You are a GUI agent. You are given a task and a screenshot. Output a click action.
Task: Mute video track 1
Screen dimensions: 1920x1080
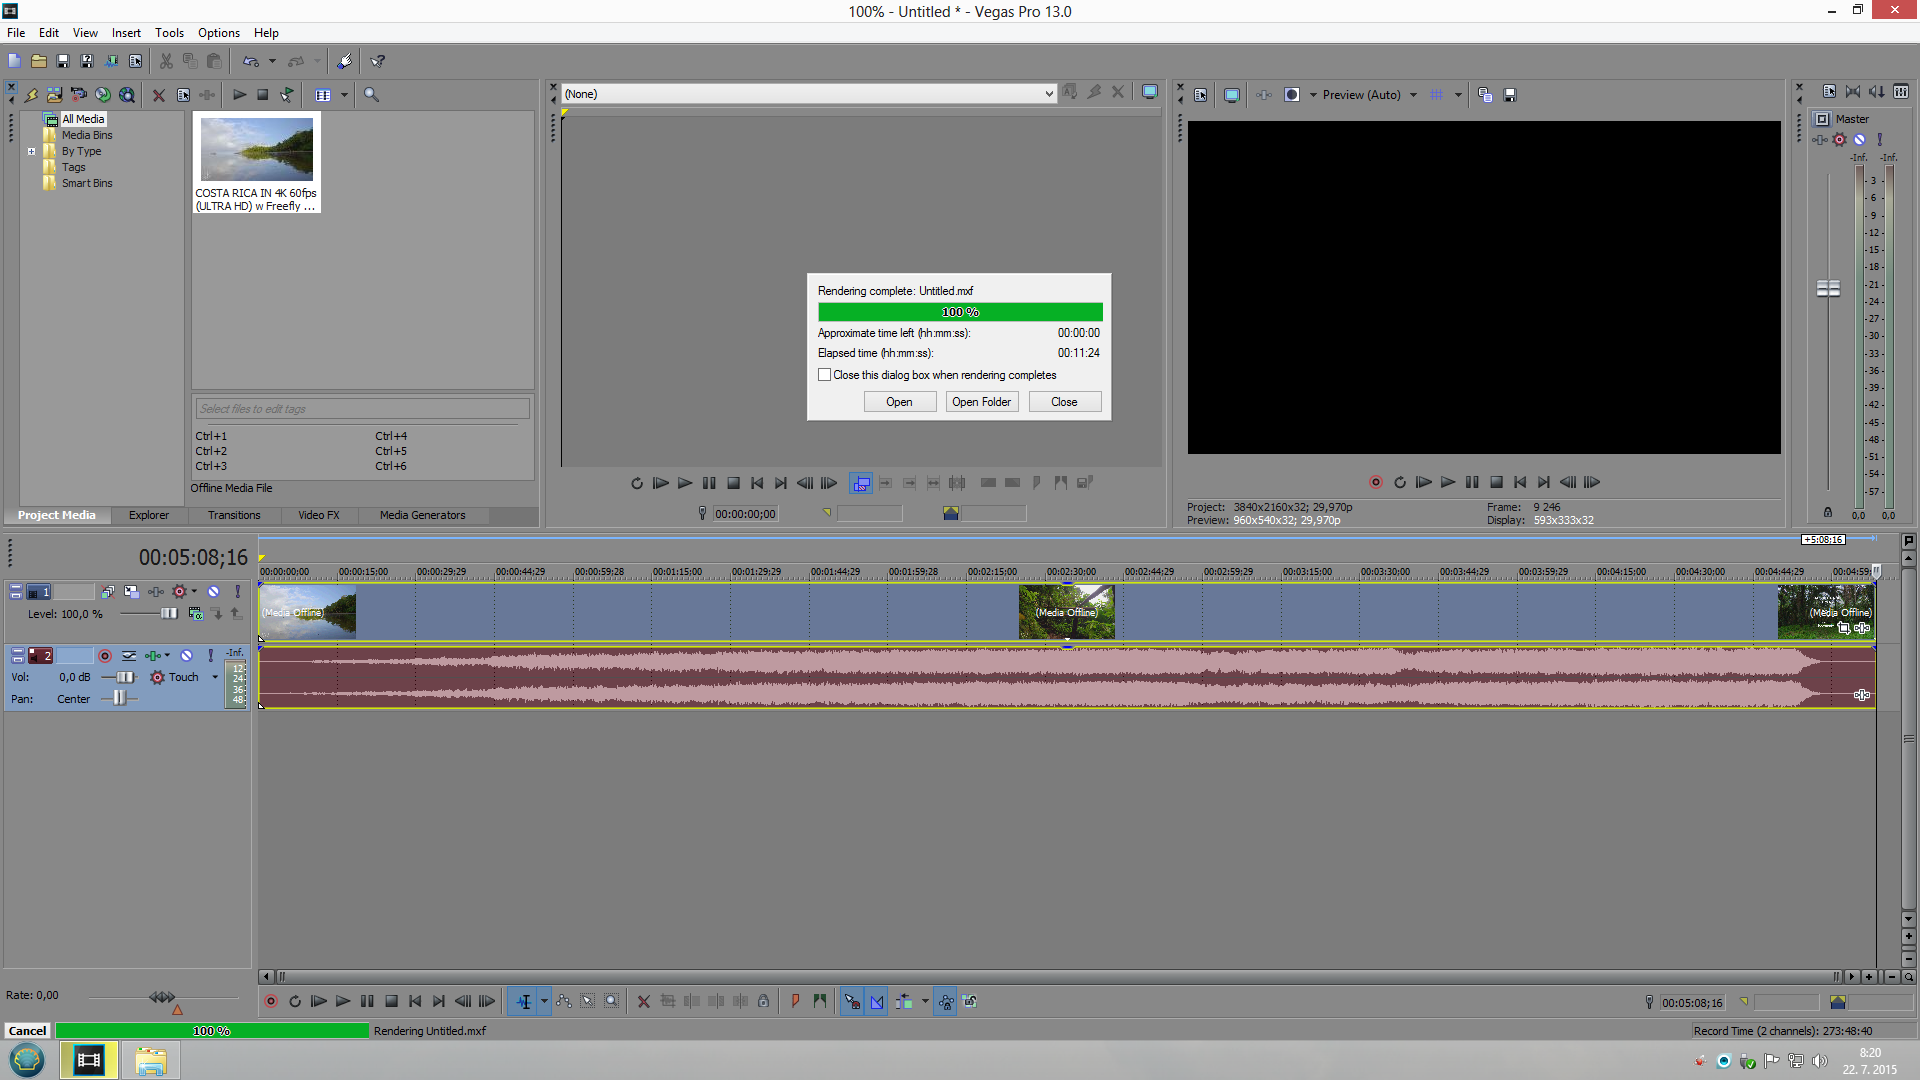213,592
